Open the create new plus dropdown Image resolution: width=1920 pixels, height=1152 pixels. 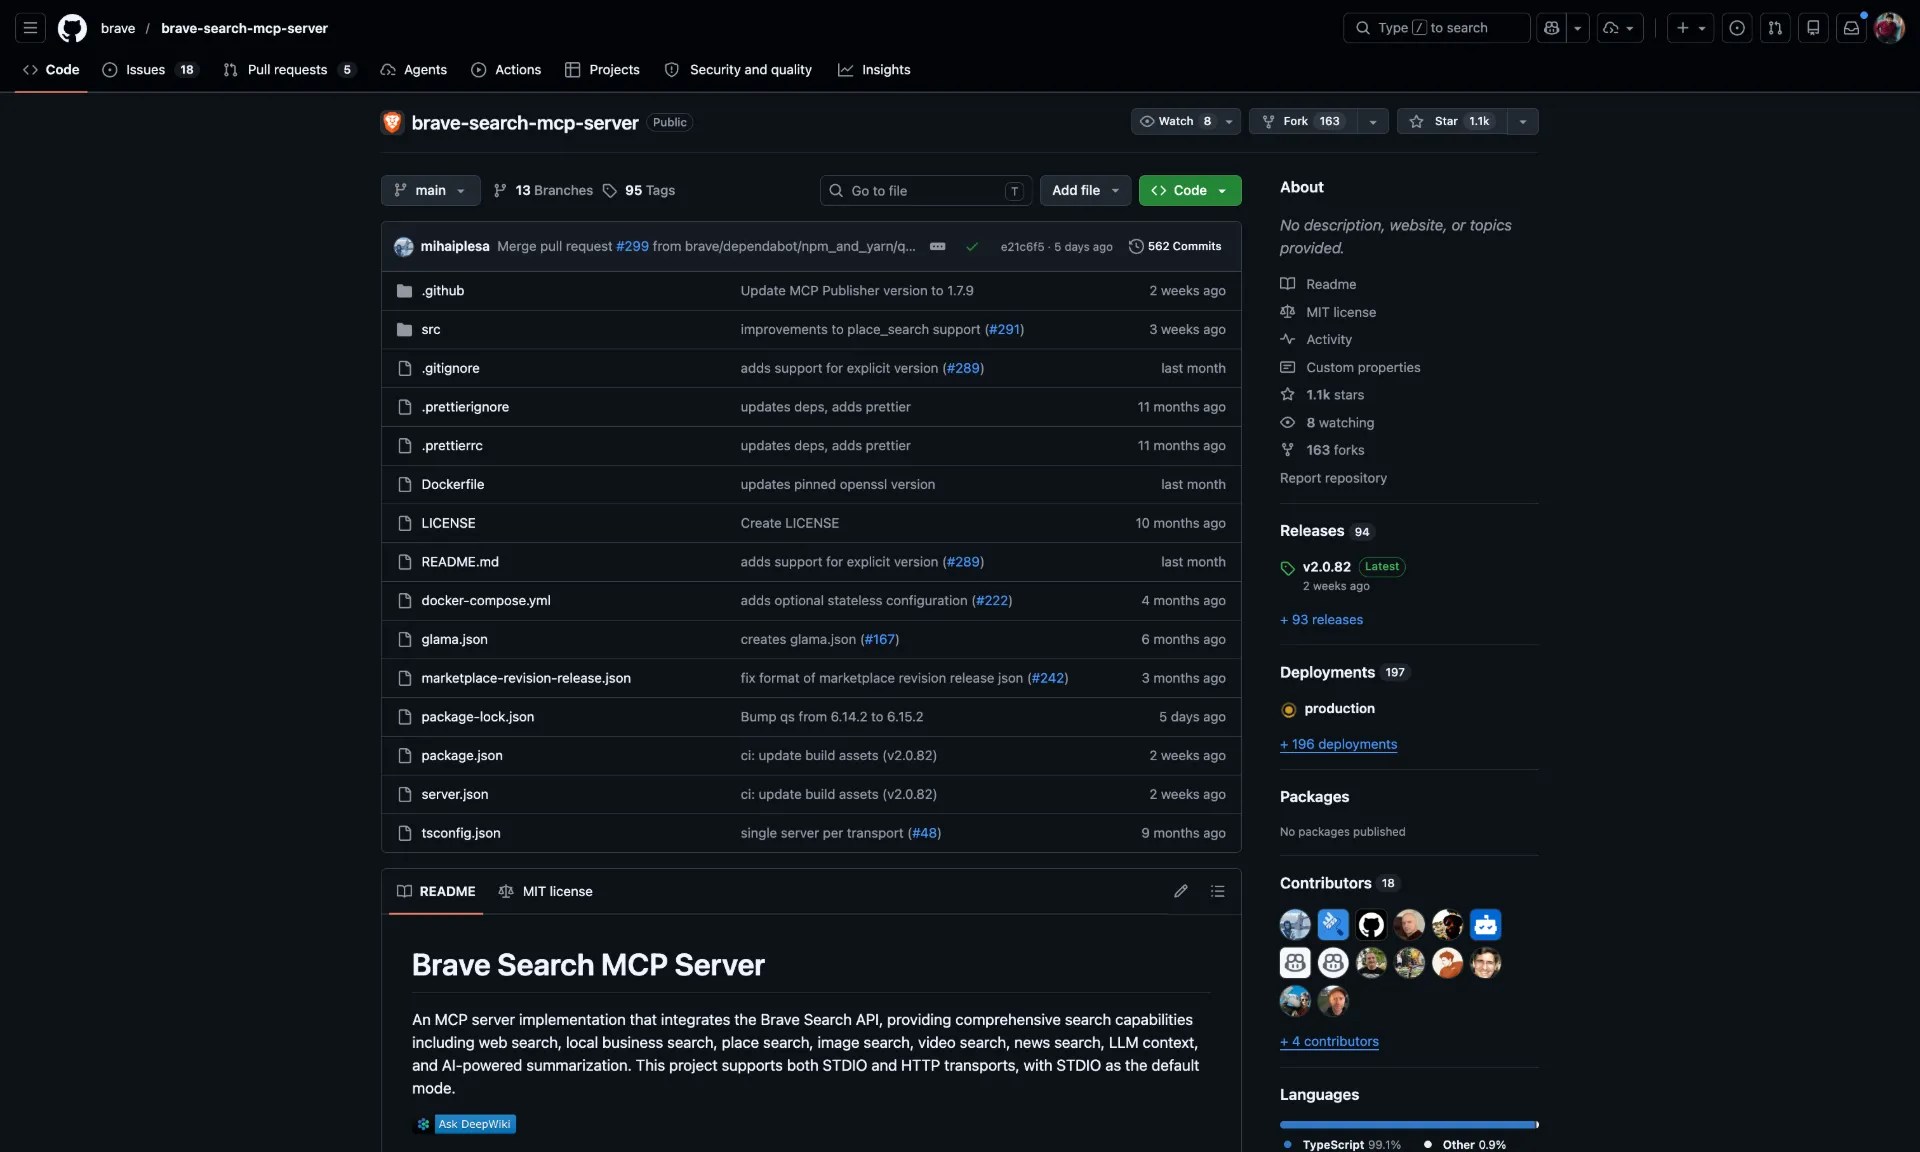click(x=1690, y=28)
